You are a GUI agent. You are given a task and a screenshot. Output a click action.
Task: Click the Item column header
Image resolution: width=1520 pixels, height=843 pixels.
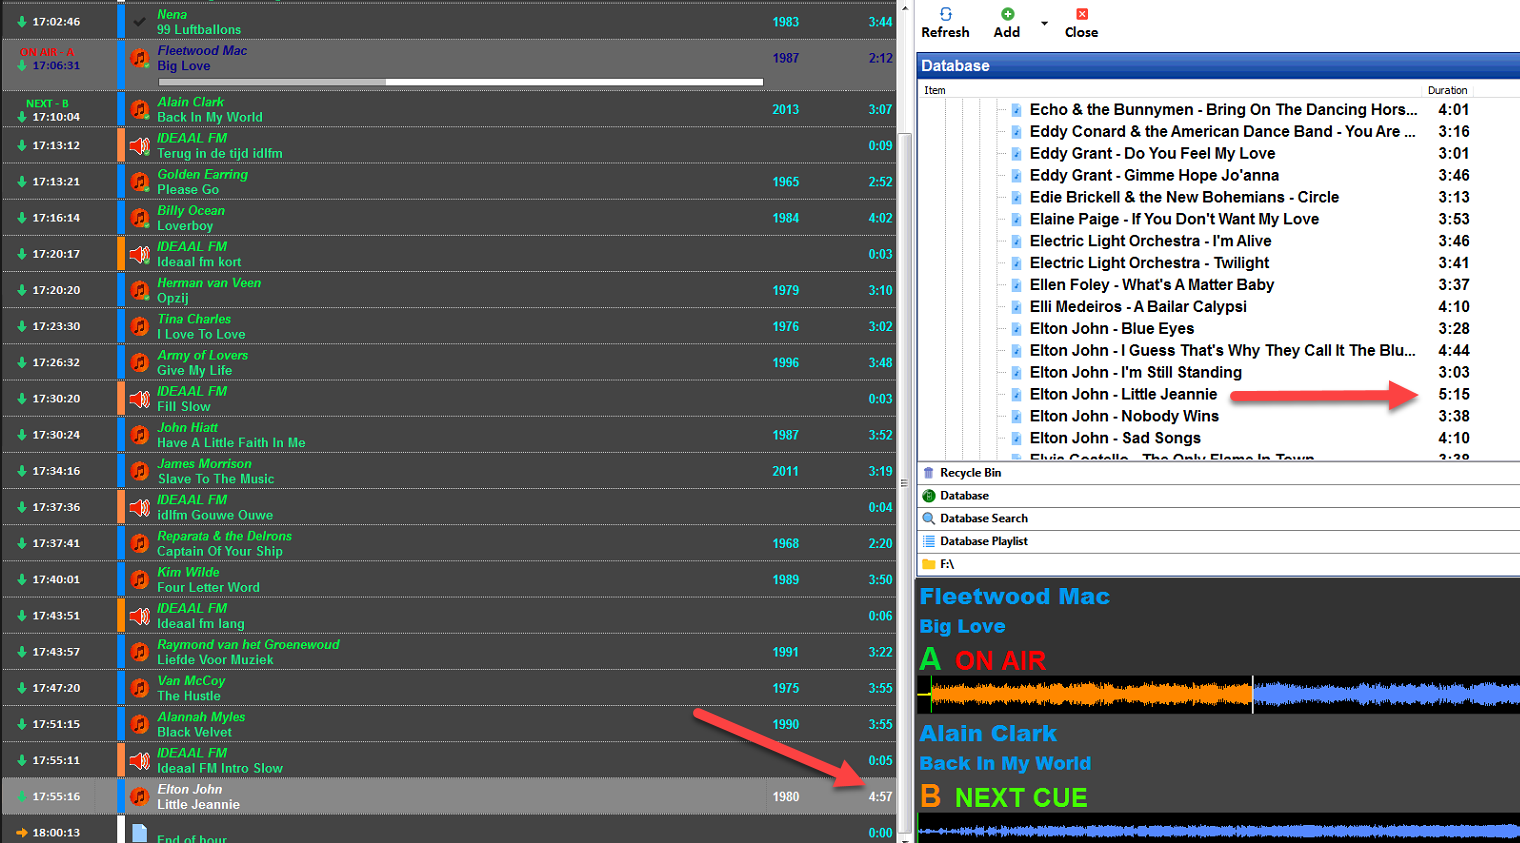coord(935,90)
